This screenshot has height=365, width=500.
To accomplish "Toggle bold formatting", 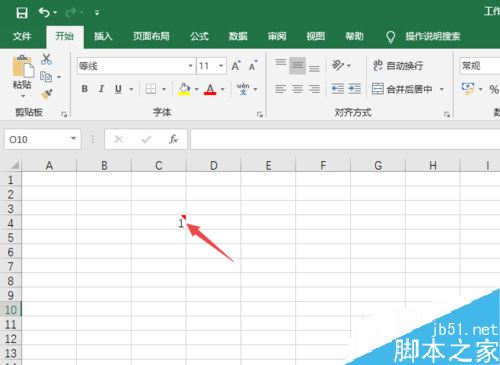I will (x=85, y=89).
